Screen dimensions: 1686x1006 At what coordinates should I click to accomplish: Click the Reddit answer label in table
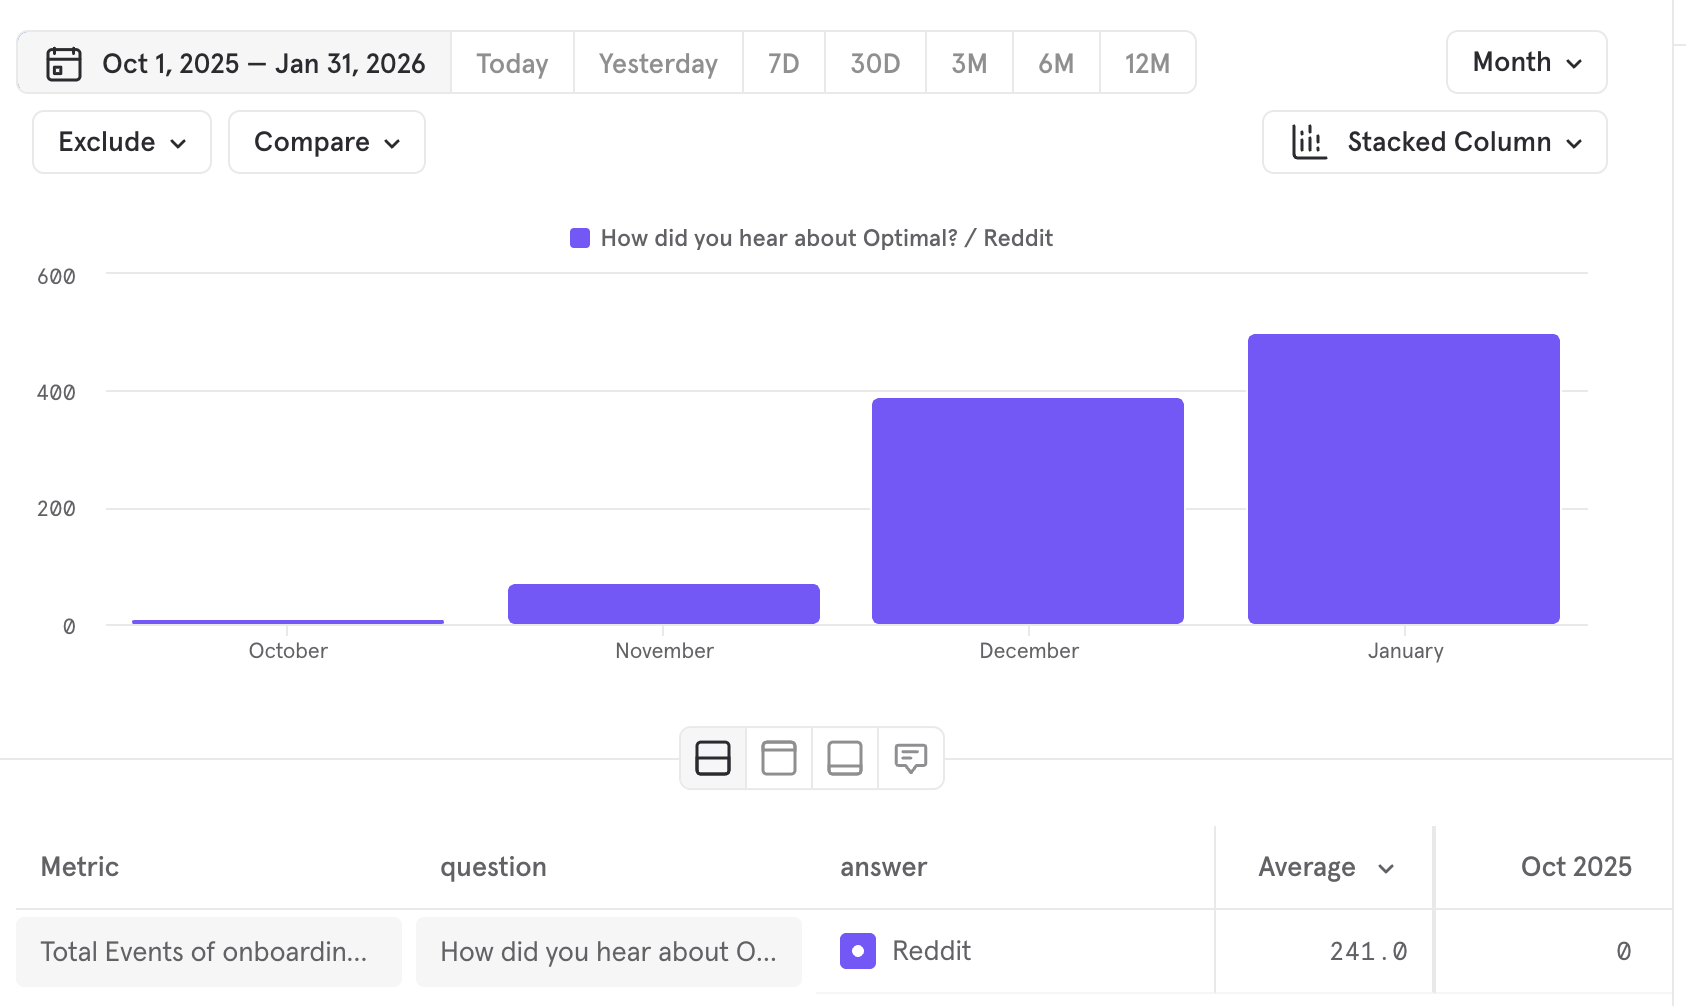coord(932,951)
